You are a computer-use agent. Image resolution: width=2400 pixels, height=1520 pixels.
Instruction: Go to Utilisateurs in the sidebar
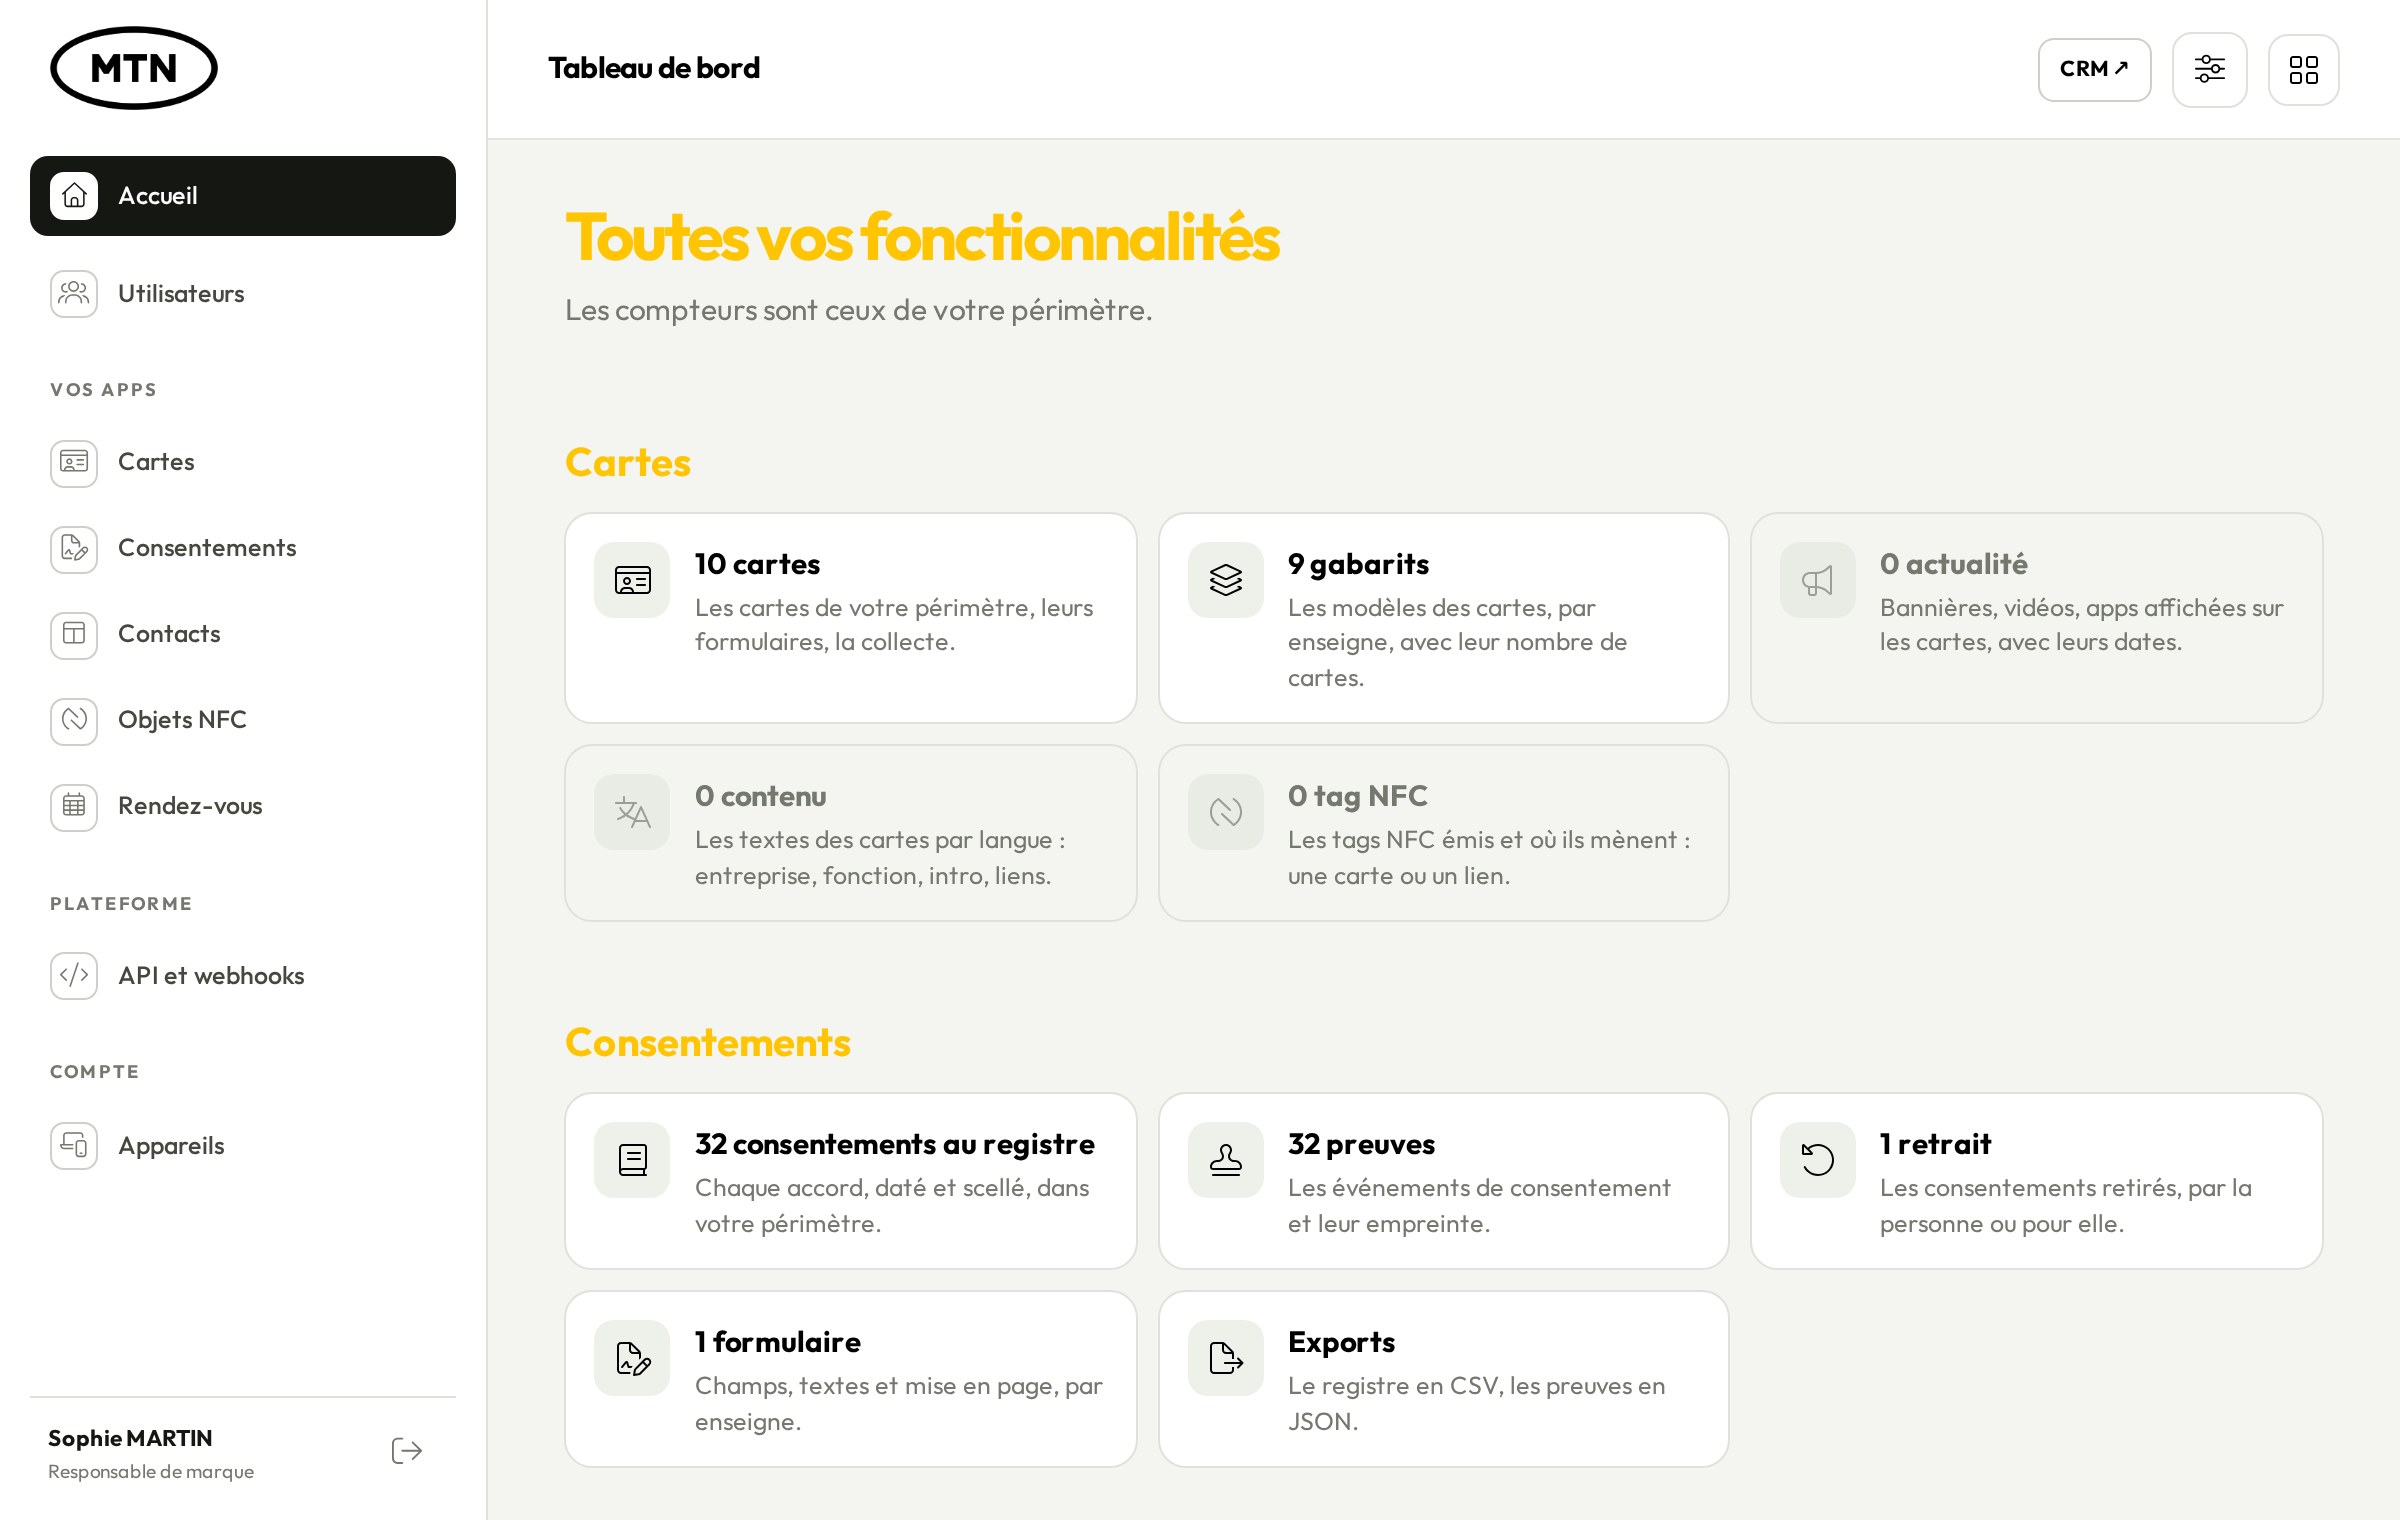(x=243, y=294)
